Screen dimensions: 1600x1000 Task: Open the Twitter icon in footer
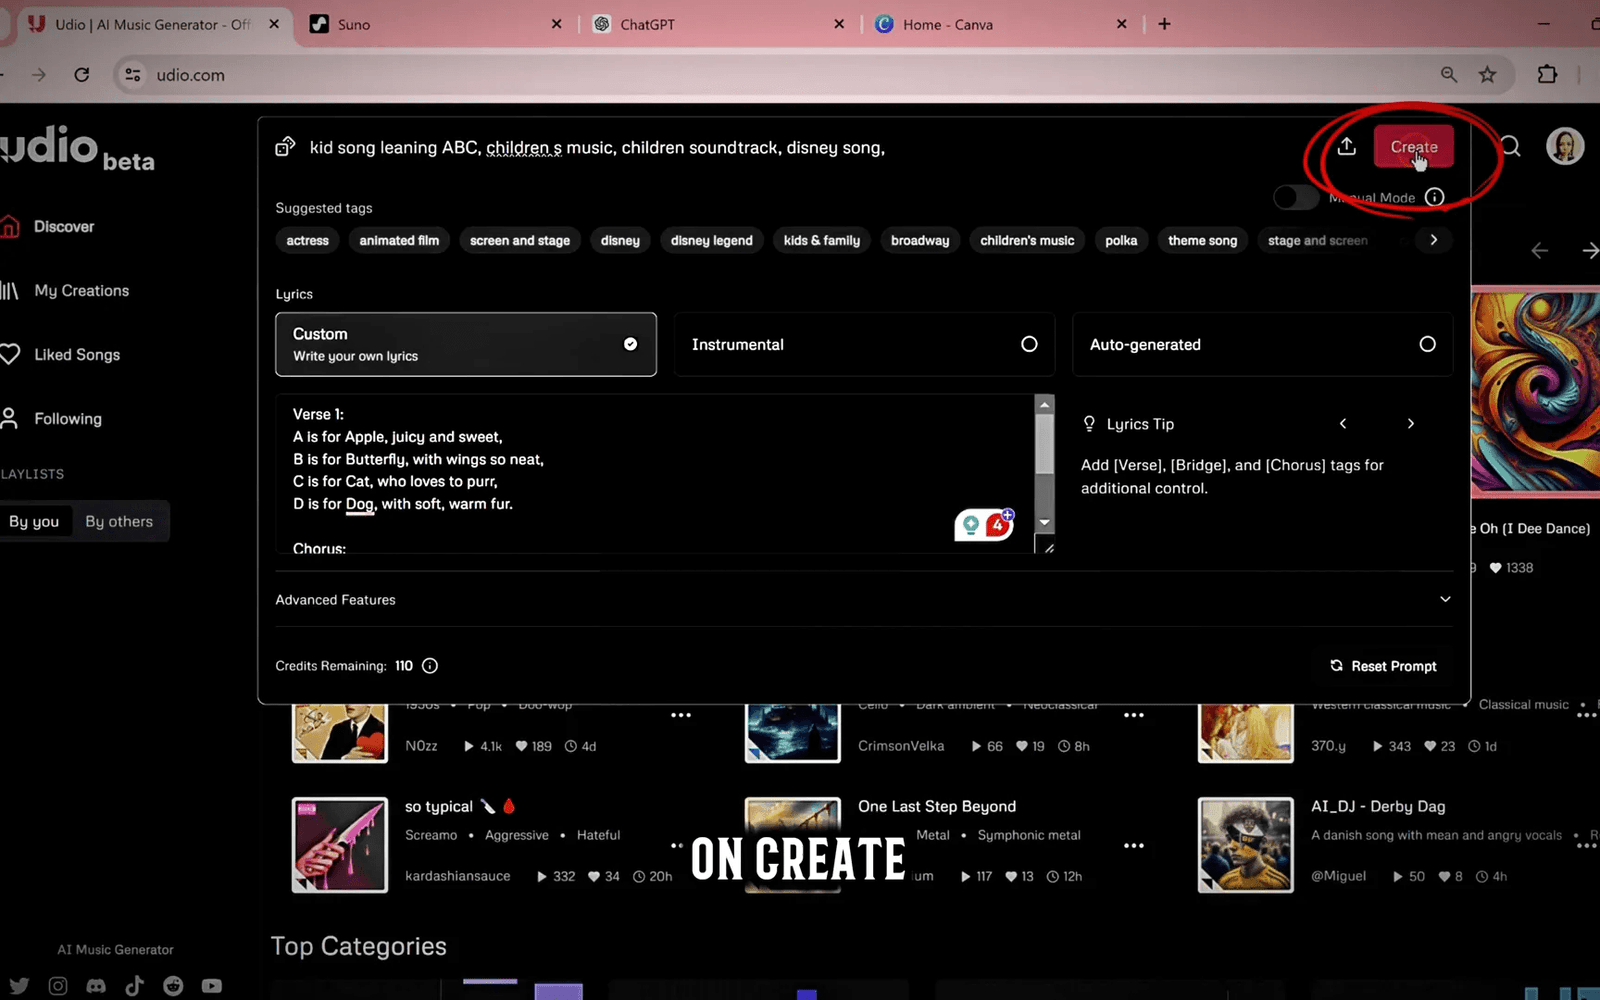19,985
